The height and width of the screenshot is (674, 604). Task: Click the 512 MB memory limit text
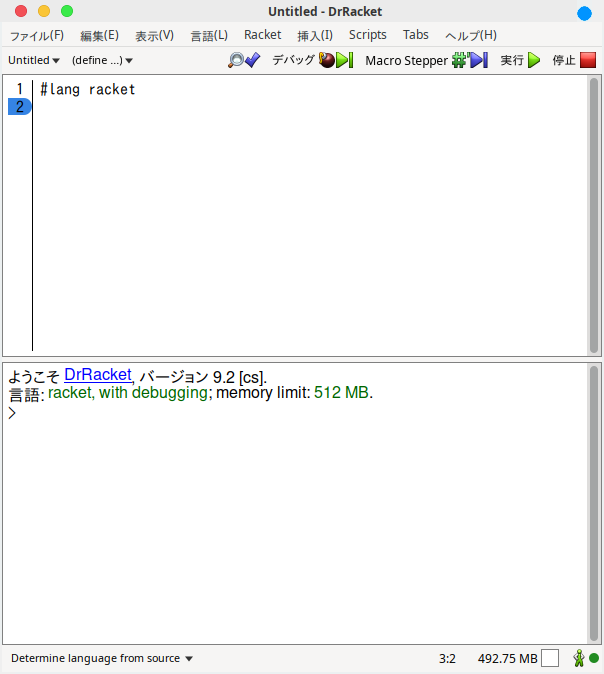(x=341, y=392)
